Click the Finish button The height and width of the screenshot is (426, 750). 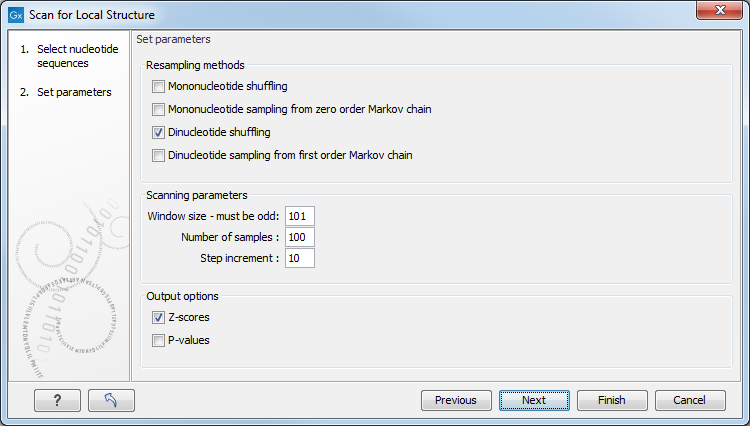tap(612, 400)
